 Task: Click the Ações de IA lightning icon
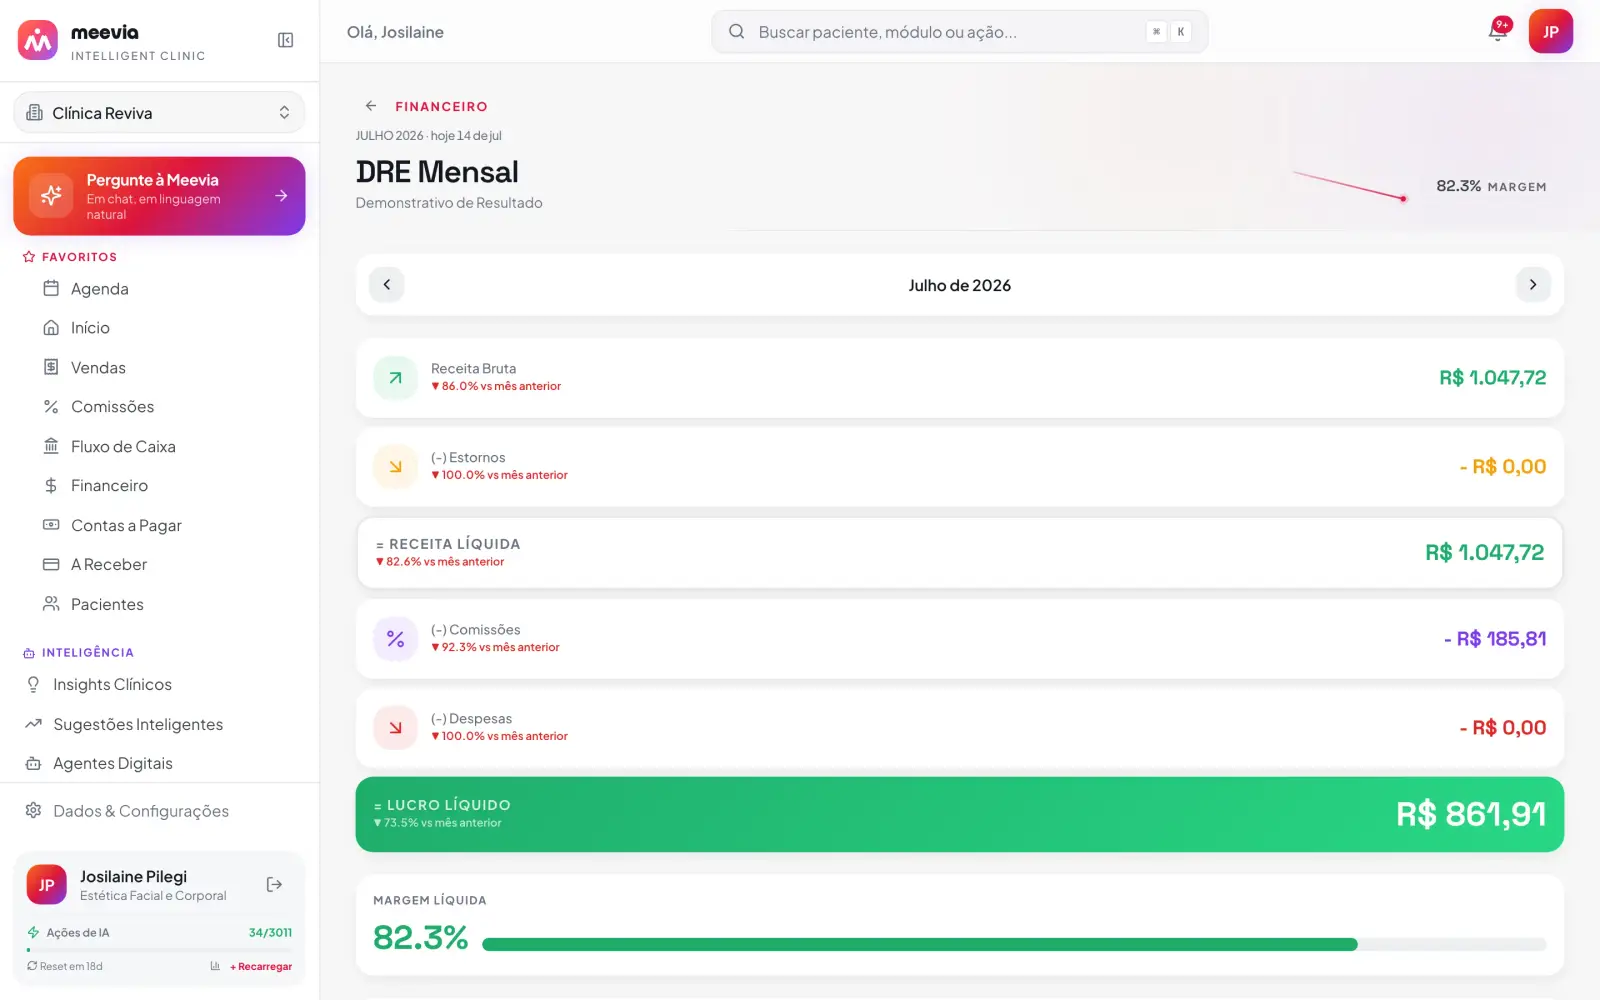tap(33, 932)
